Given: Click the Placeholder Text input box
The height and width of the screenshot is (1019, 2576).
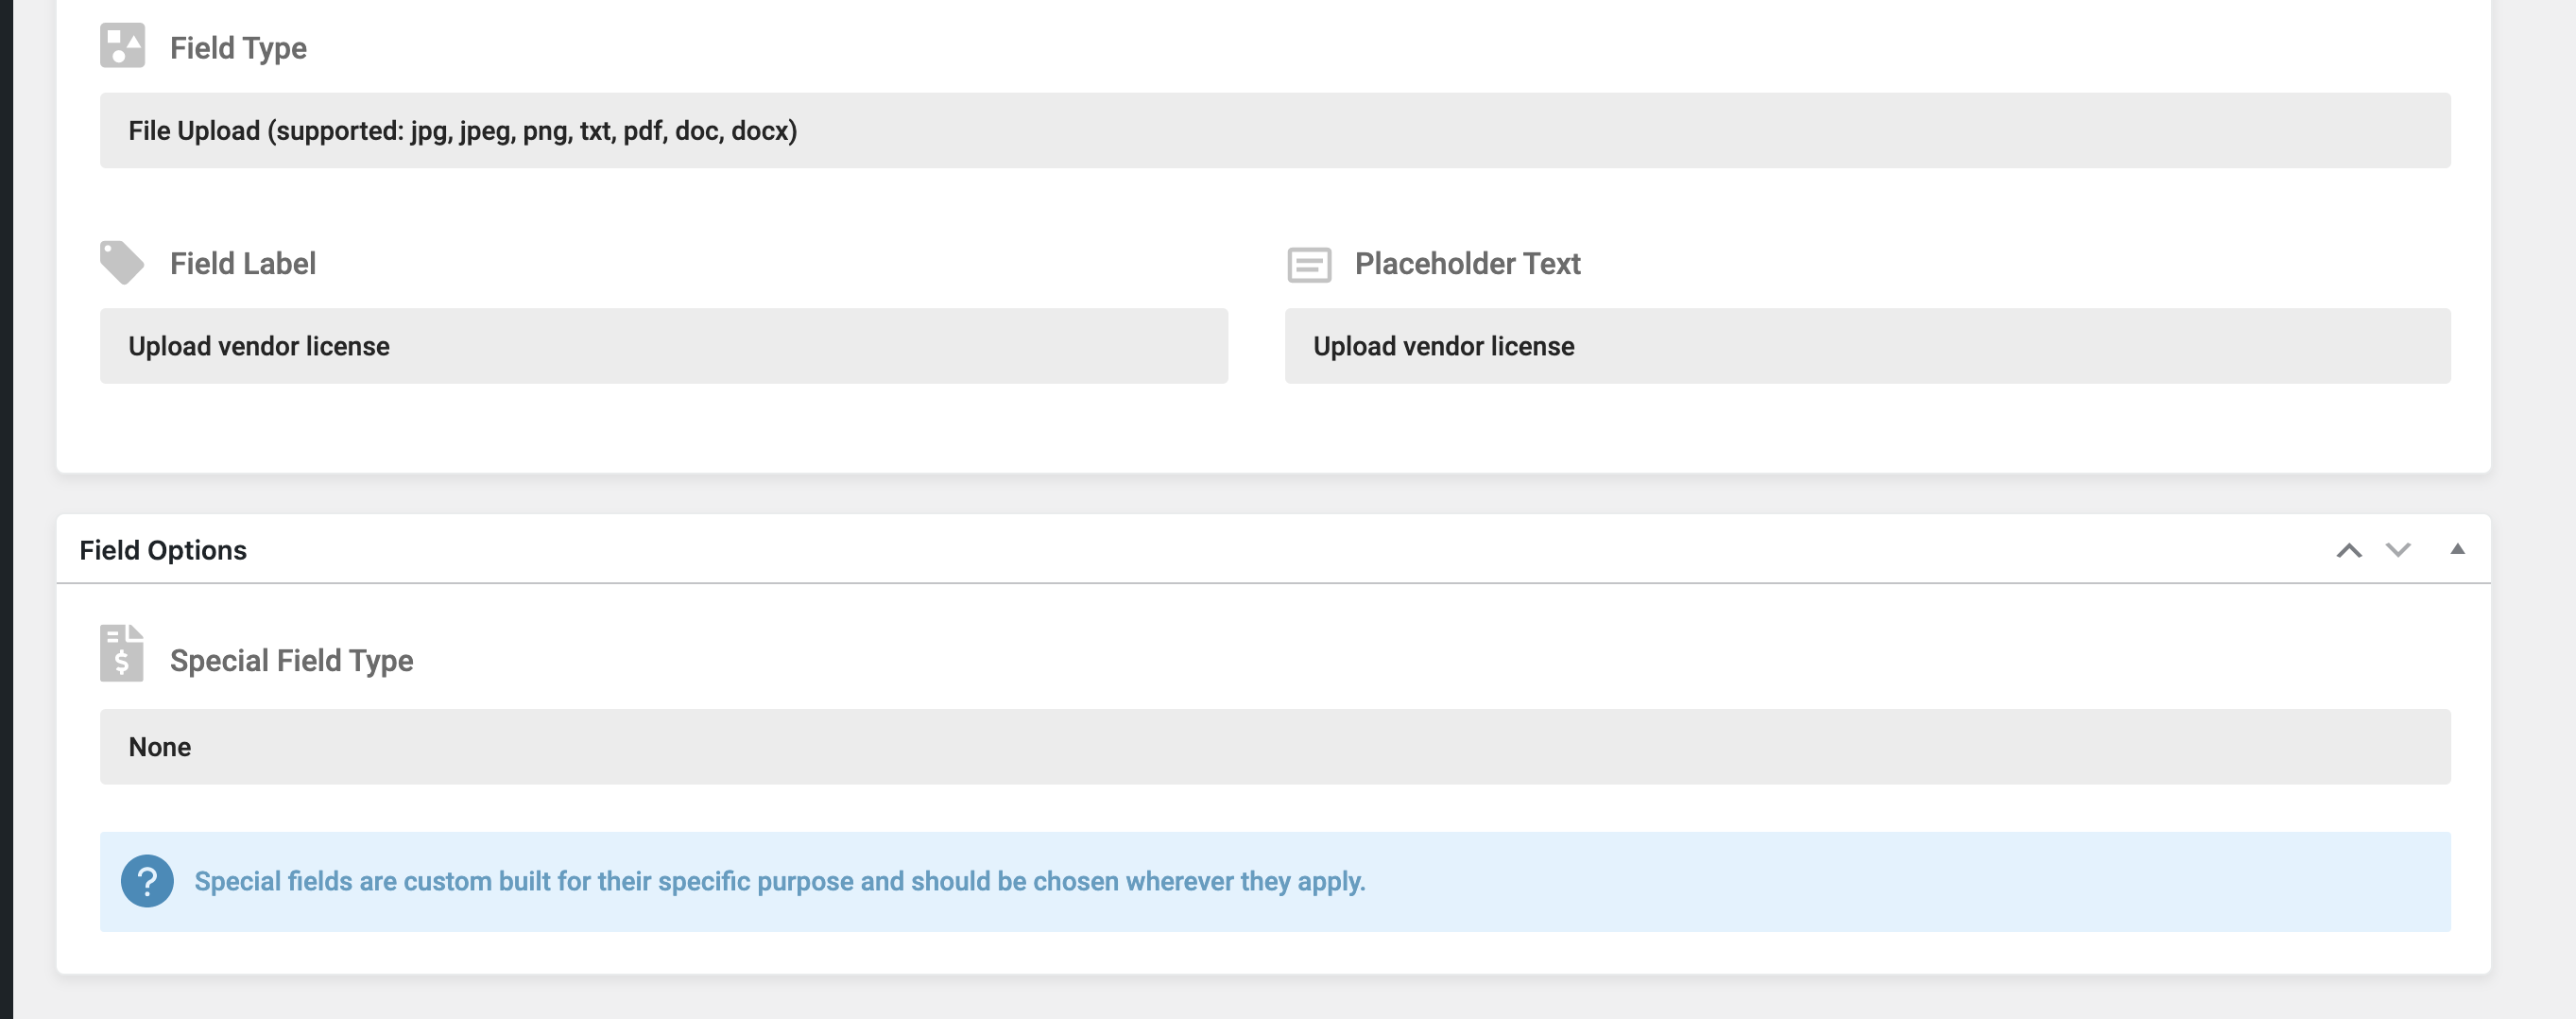Looking at the screenshot, I should pos(1866,346).
